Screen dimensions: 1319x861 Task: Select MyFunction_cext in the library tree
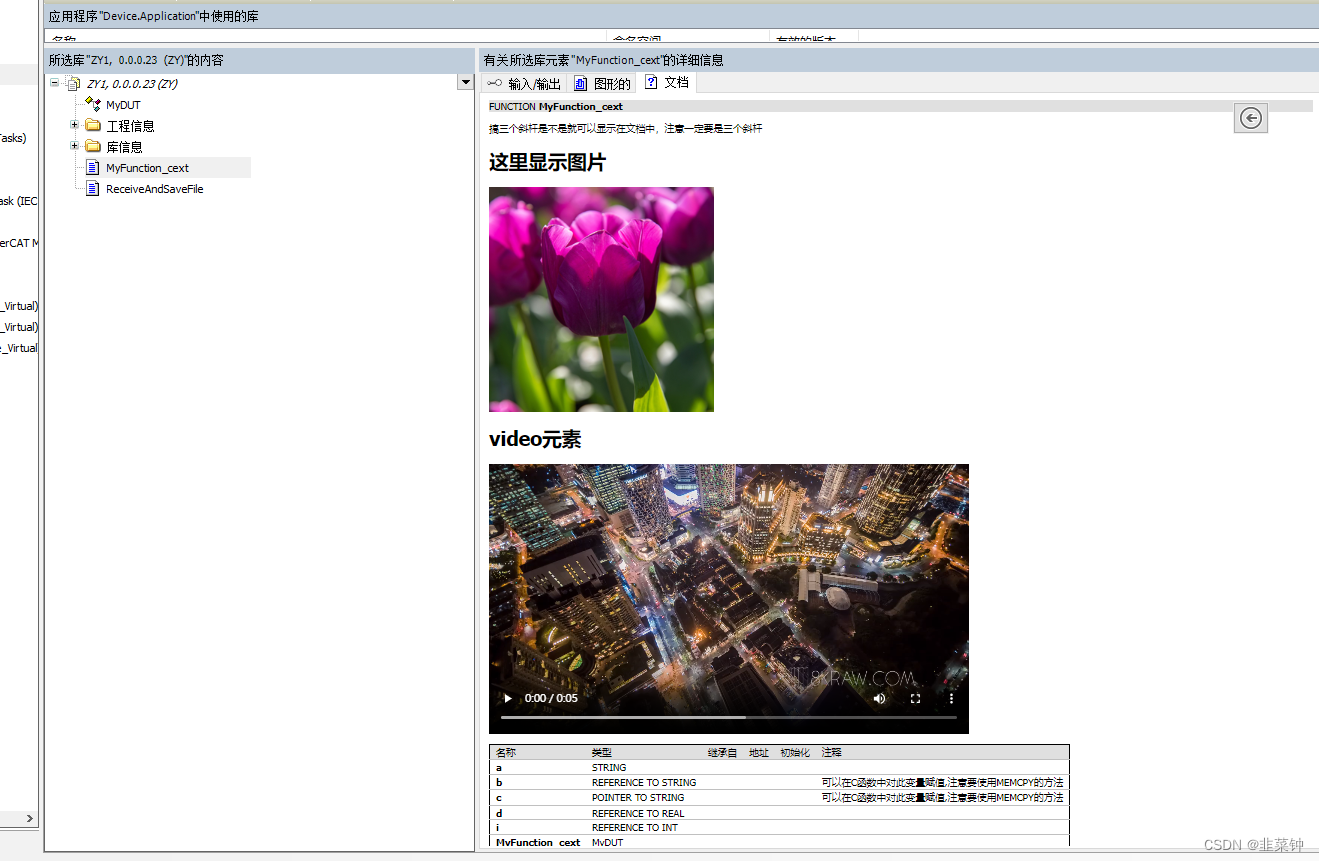[147, 168]
